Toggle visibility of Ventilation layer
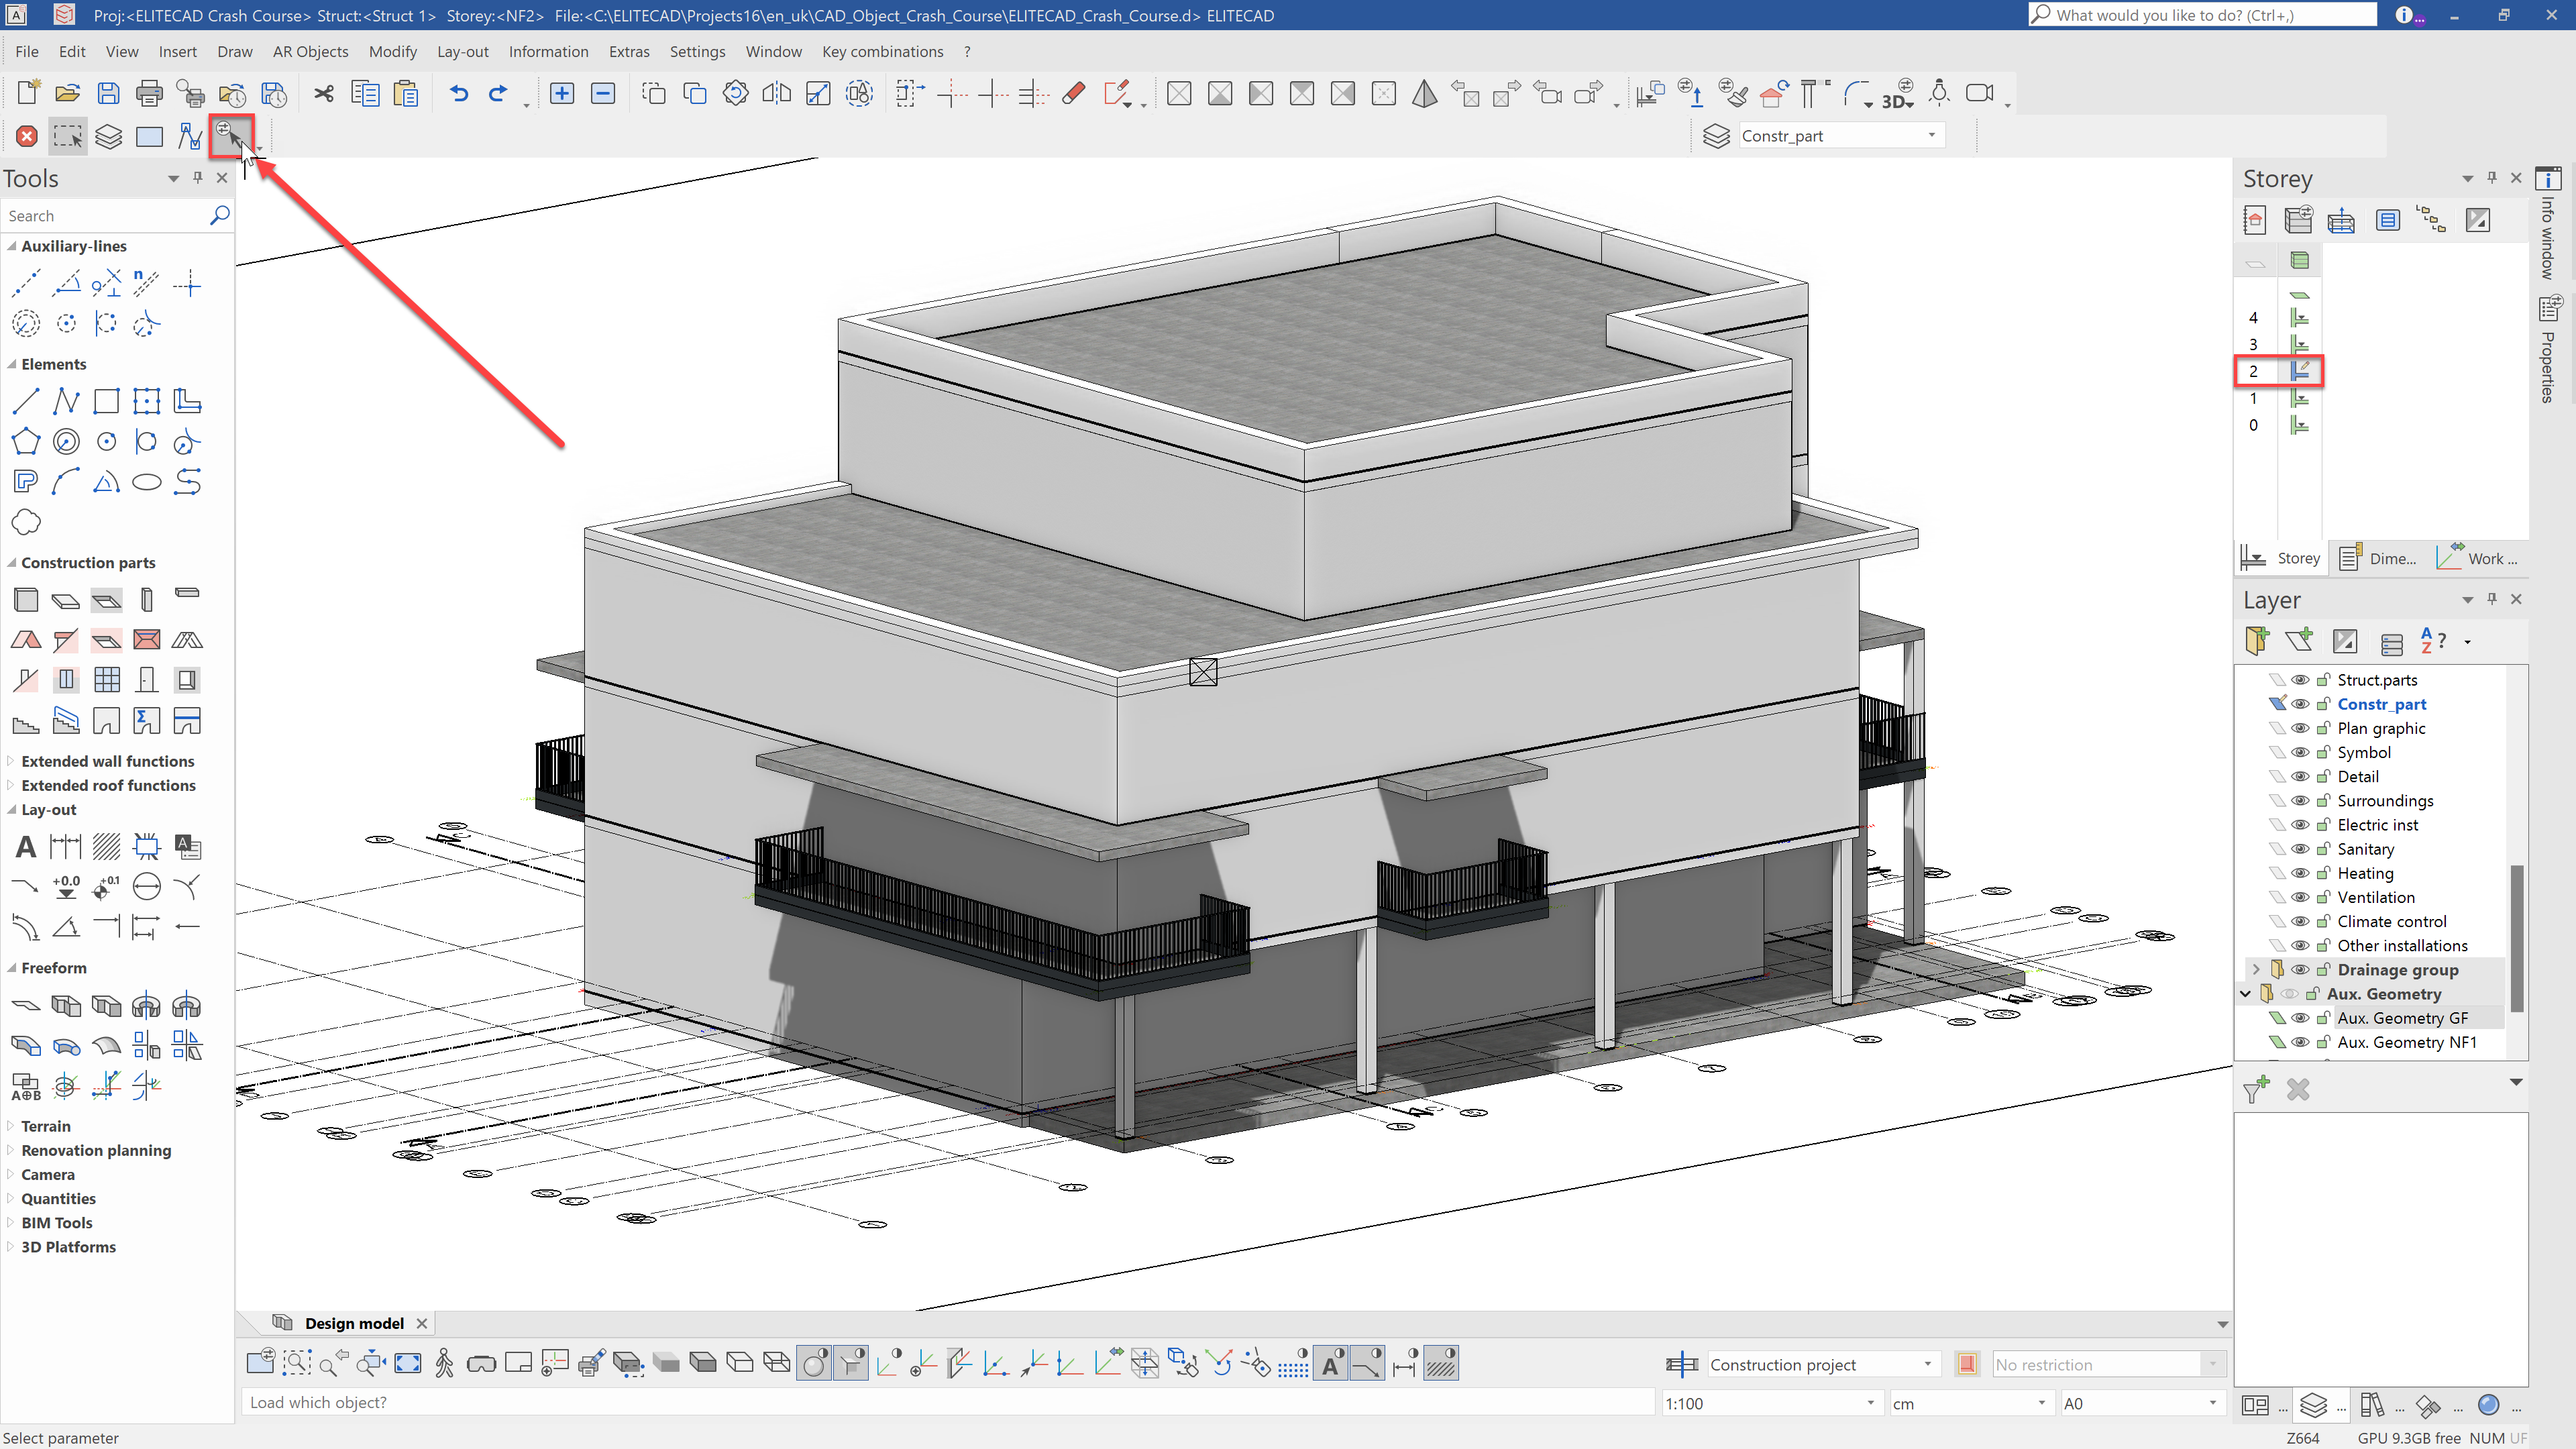Image resolution: width=2576 pixels, height=1449 pixels. (2300, 897)
